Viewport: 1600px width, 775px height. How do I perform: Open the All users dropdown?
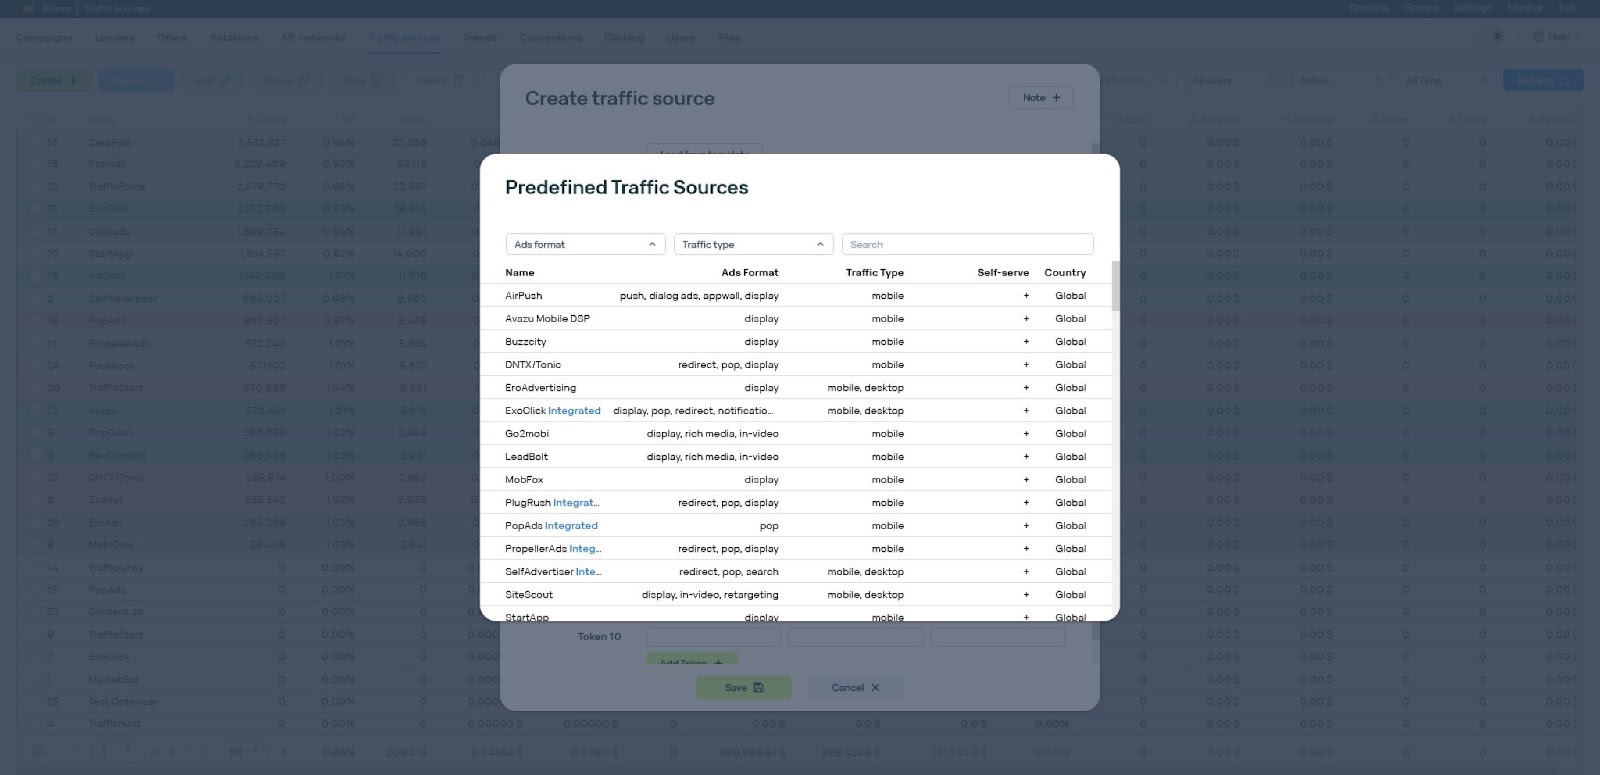tap(1233, 81)
